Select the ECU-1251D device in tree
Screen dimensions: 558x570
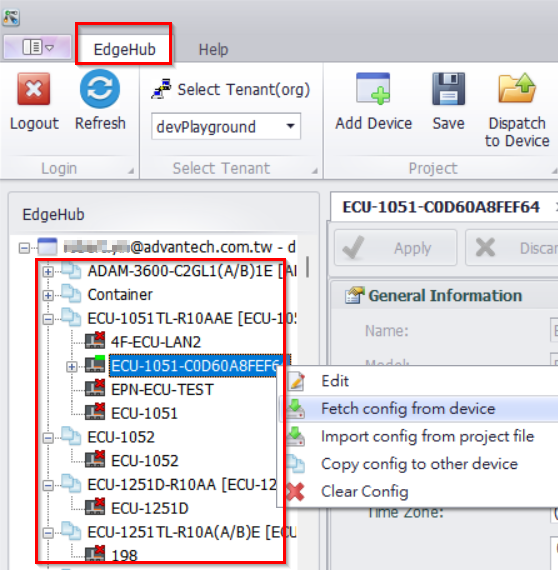(149, 508)
